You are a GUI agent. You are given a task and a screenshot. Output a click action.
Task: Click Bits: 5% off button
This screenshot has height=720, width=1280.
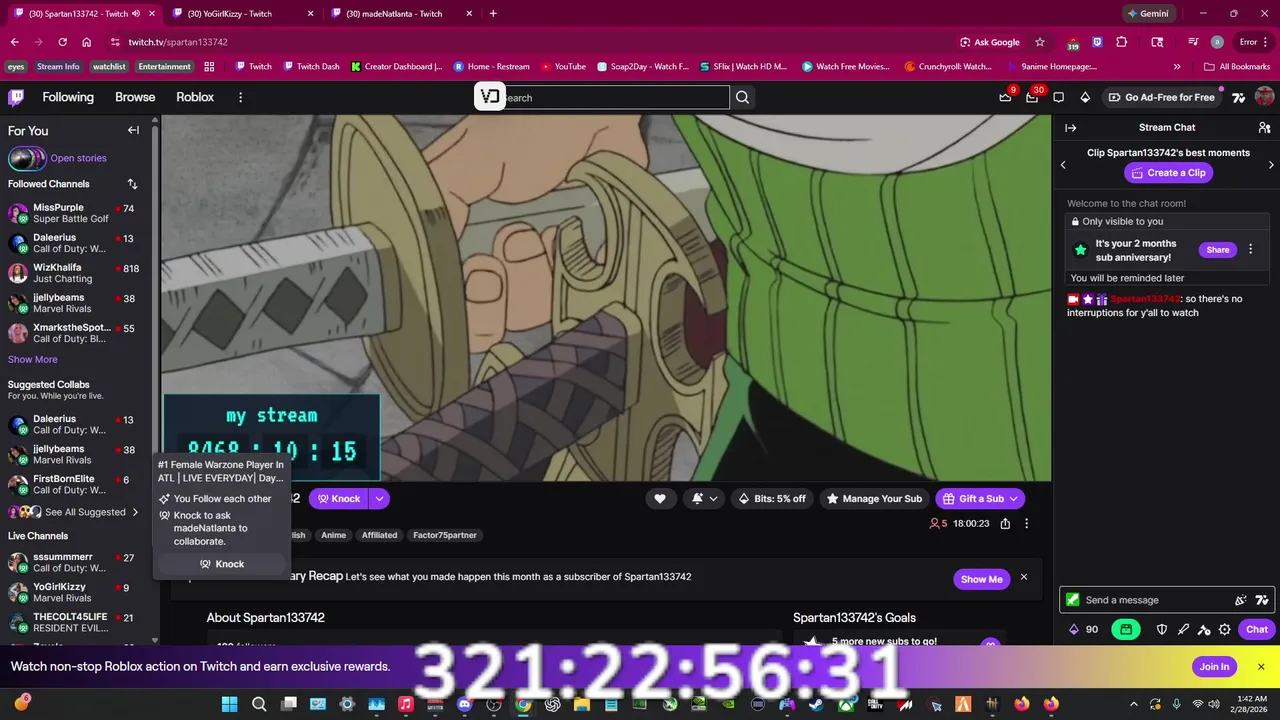[771, 498]
